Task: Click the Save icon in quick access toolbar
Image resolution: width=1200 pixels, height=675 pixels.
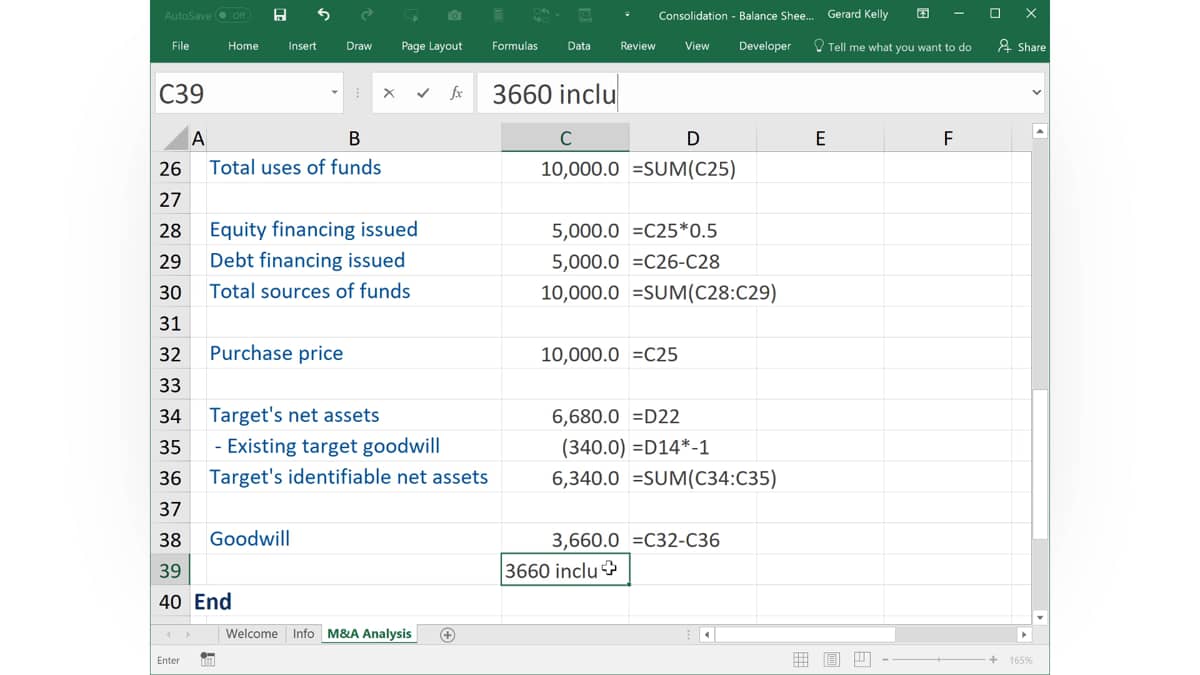Action: tap(280, 15)
